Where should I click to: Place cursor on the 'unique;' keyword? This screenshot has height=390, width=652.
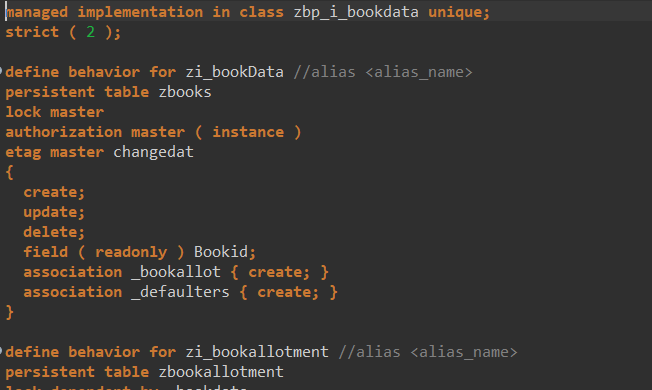[459, 12]
